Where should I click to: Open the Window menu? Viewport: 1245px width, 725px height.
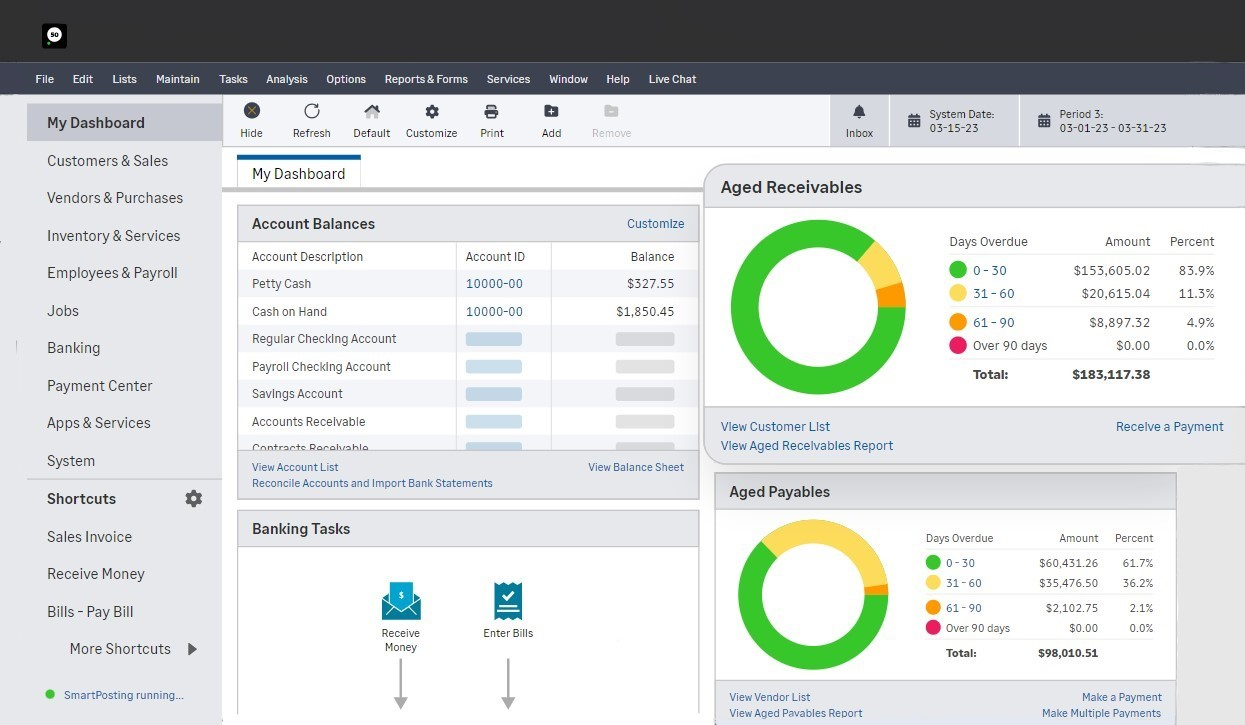pyautogui.click(x=568, y=79)
